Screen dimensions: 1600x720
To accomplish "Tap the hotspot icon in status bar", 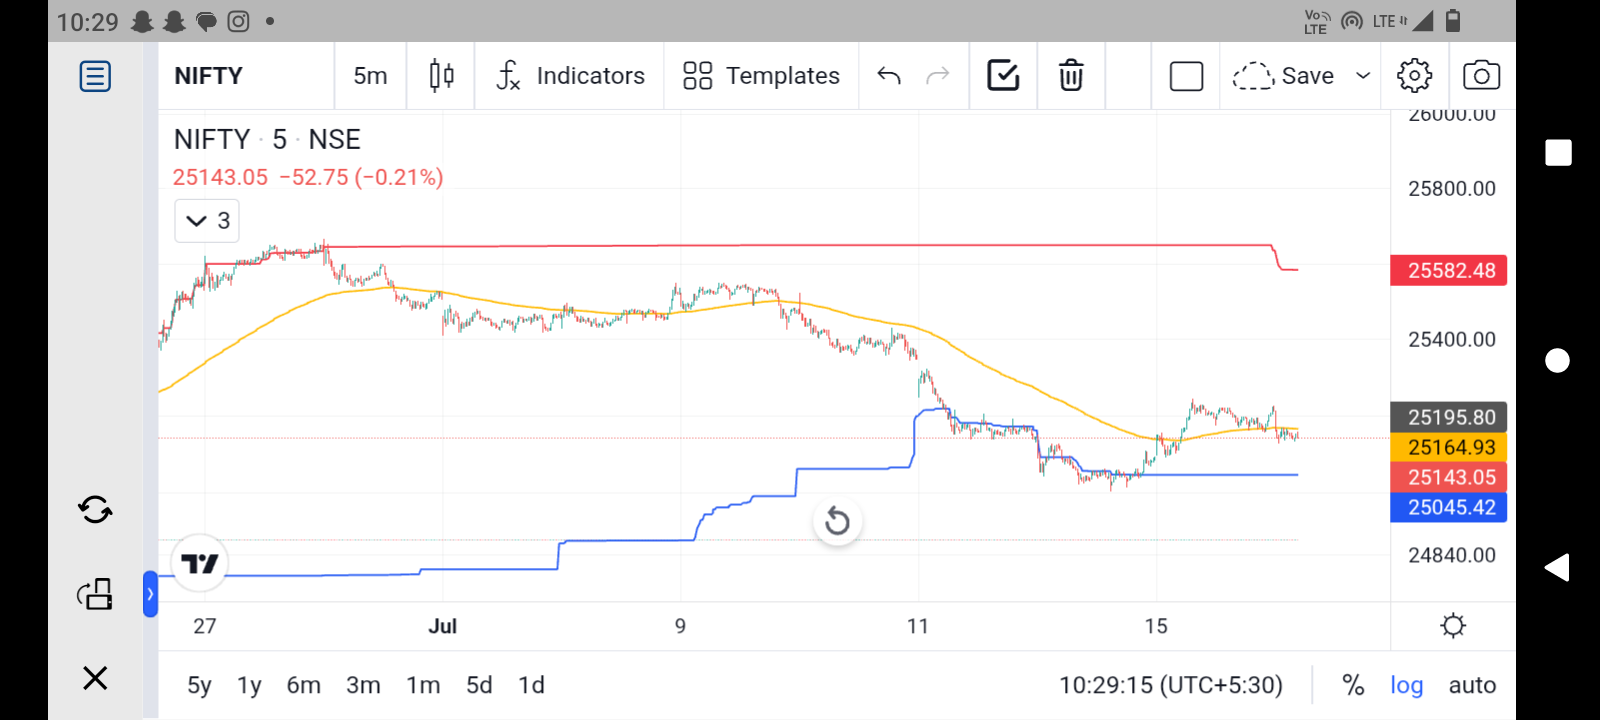I will coord(1352,20).
